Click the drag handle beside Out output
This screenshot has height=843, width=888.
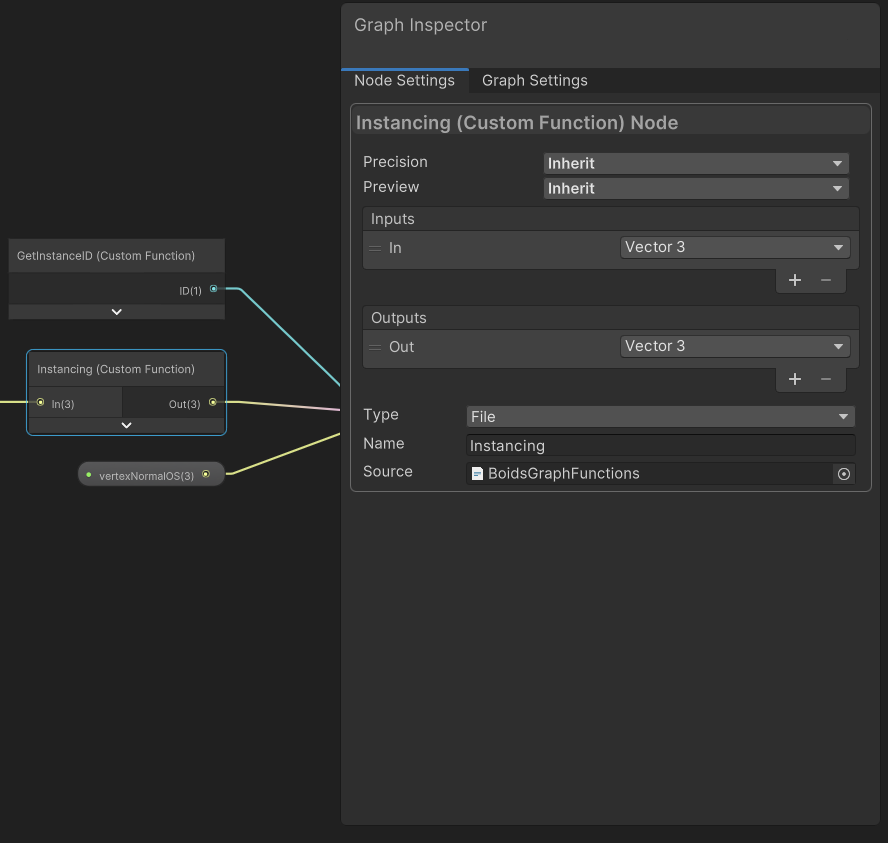375,347
